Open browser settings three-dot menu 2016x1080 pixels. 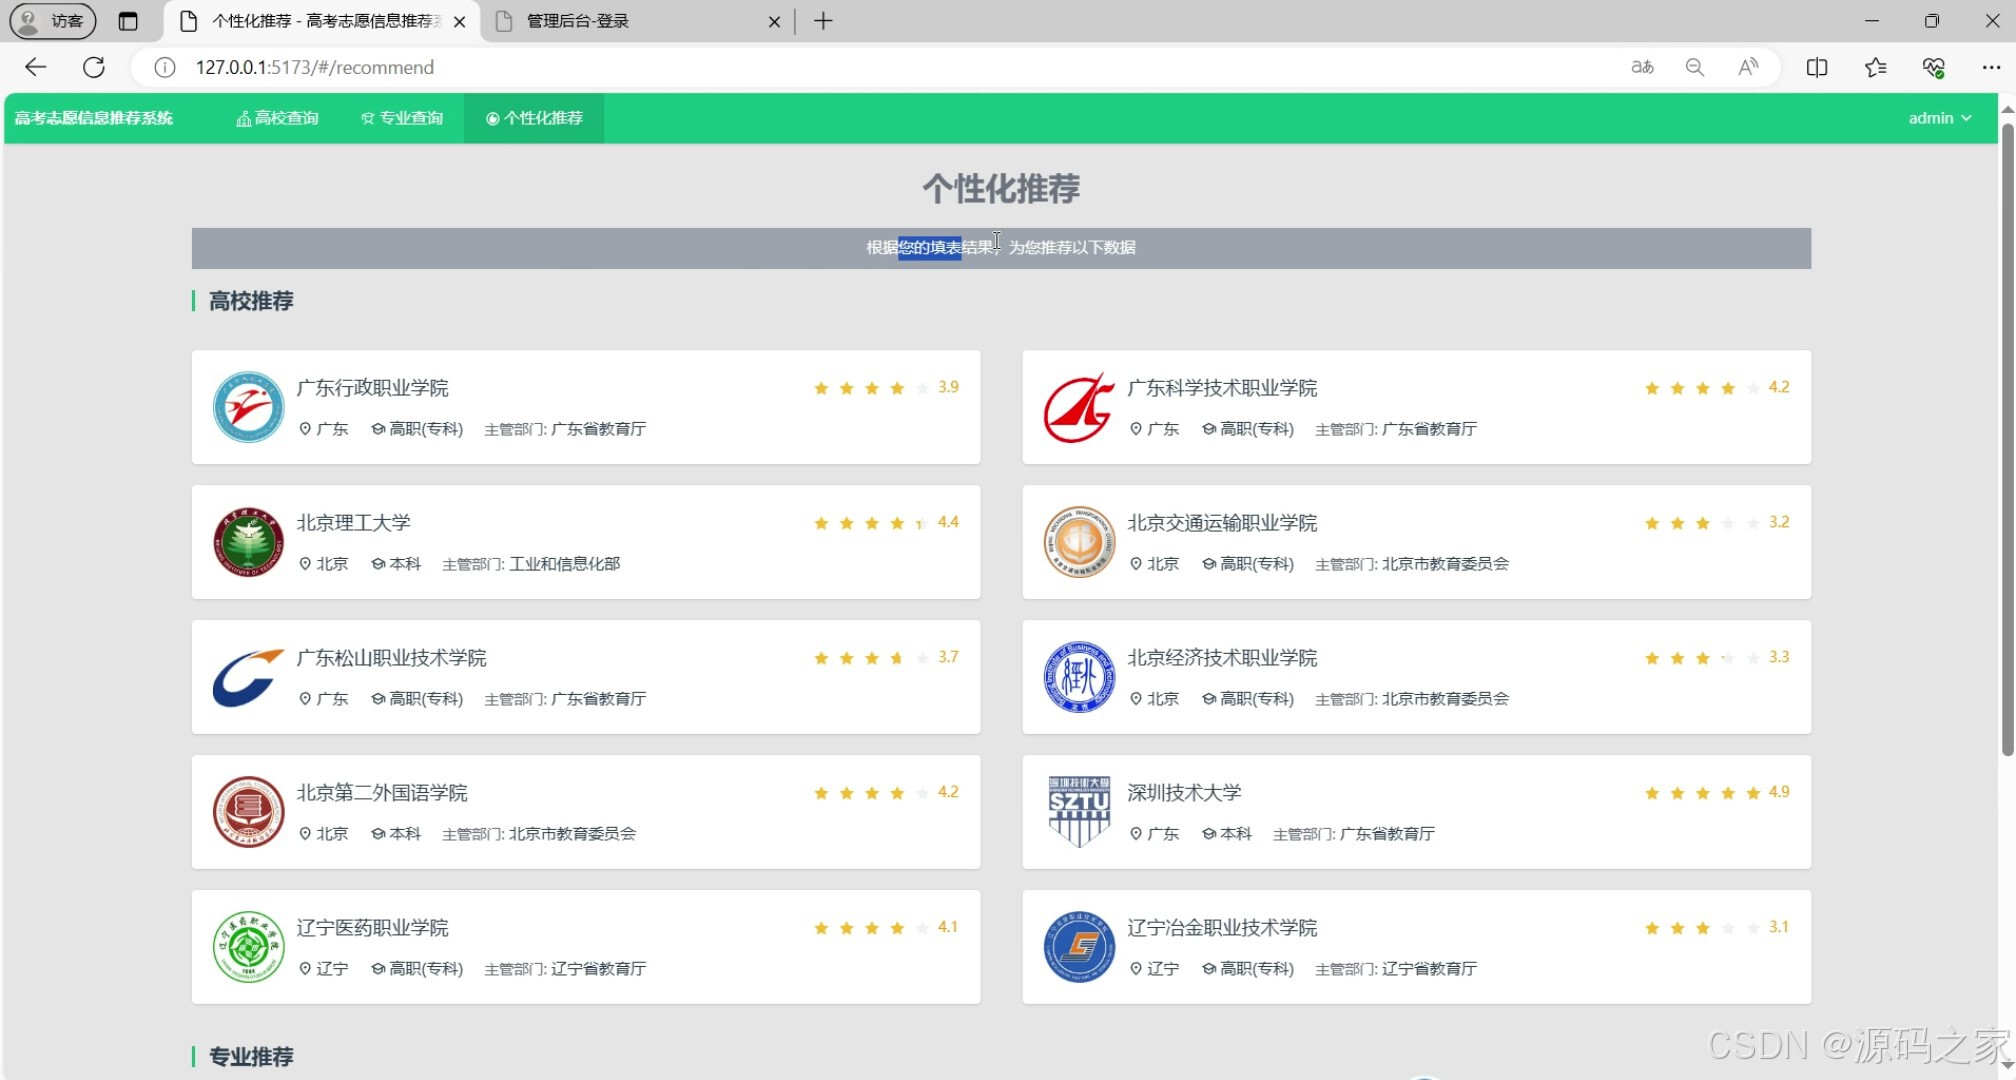1990,67
